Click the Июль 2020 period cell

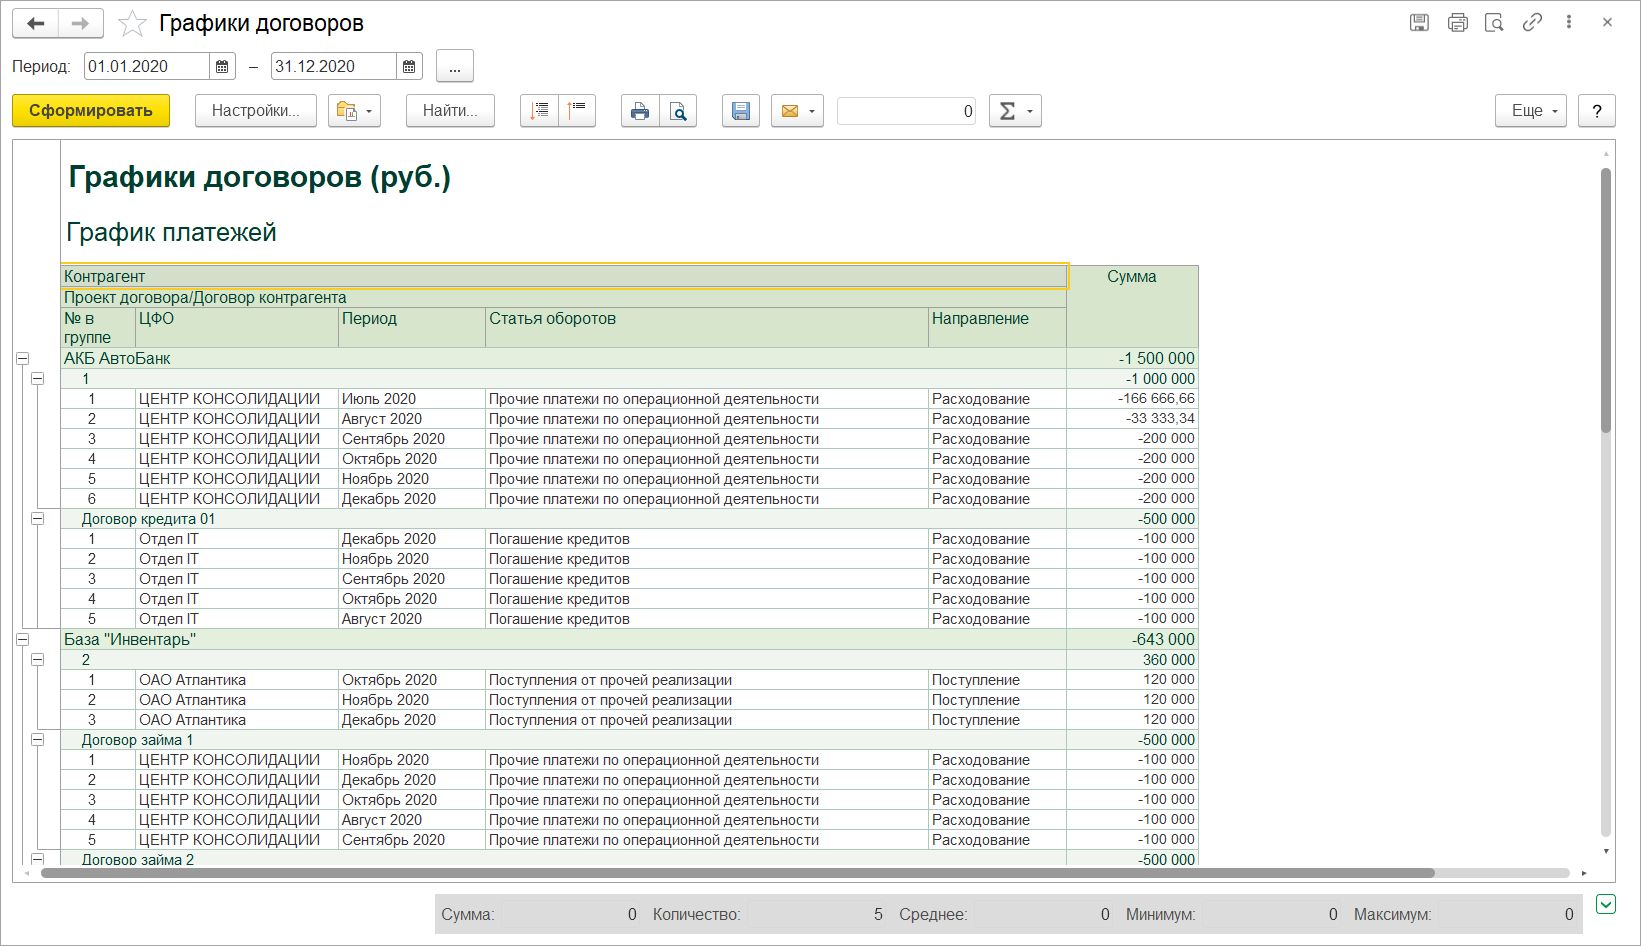click(x=412, y=398)
